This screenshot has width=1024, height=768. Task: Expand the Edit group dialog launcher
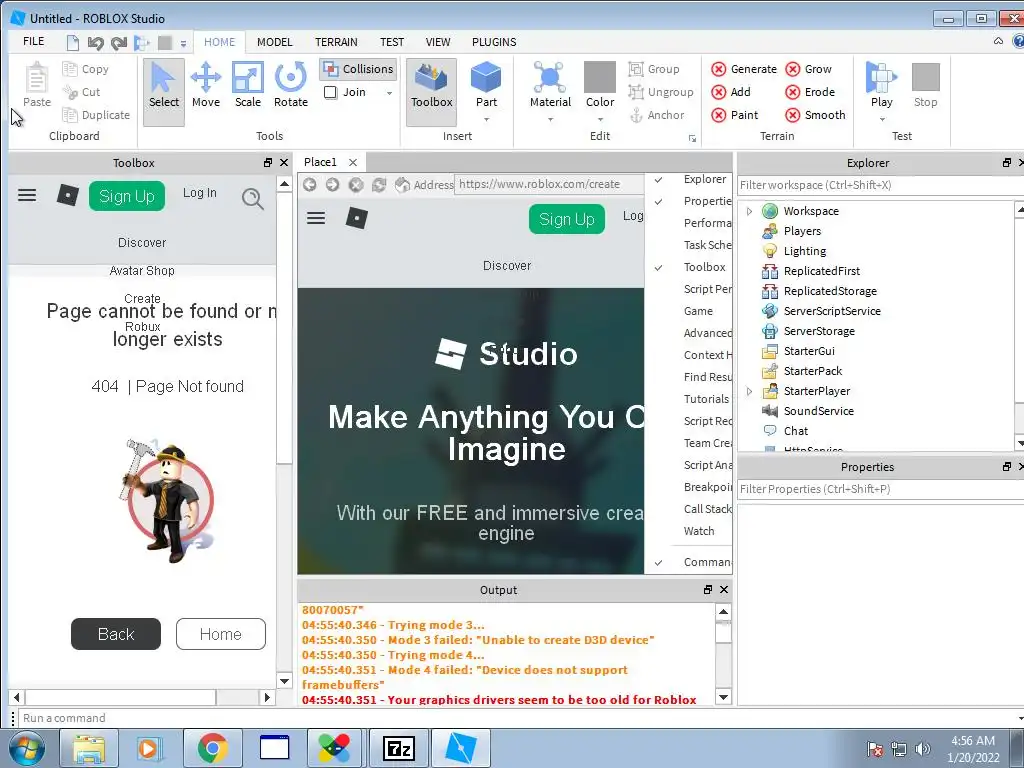[692, 138]
